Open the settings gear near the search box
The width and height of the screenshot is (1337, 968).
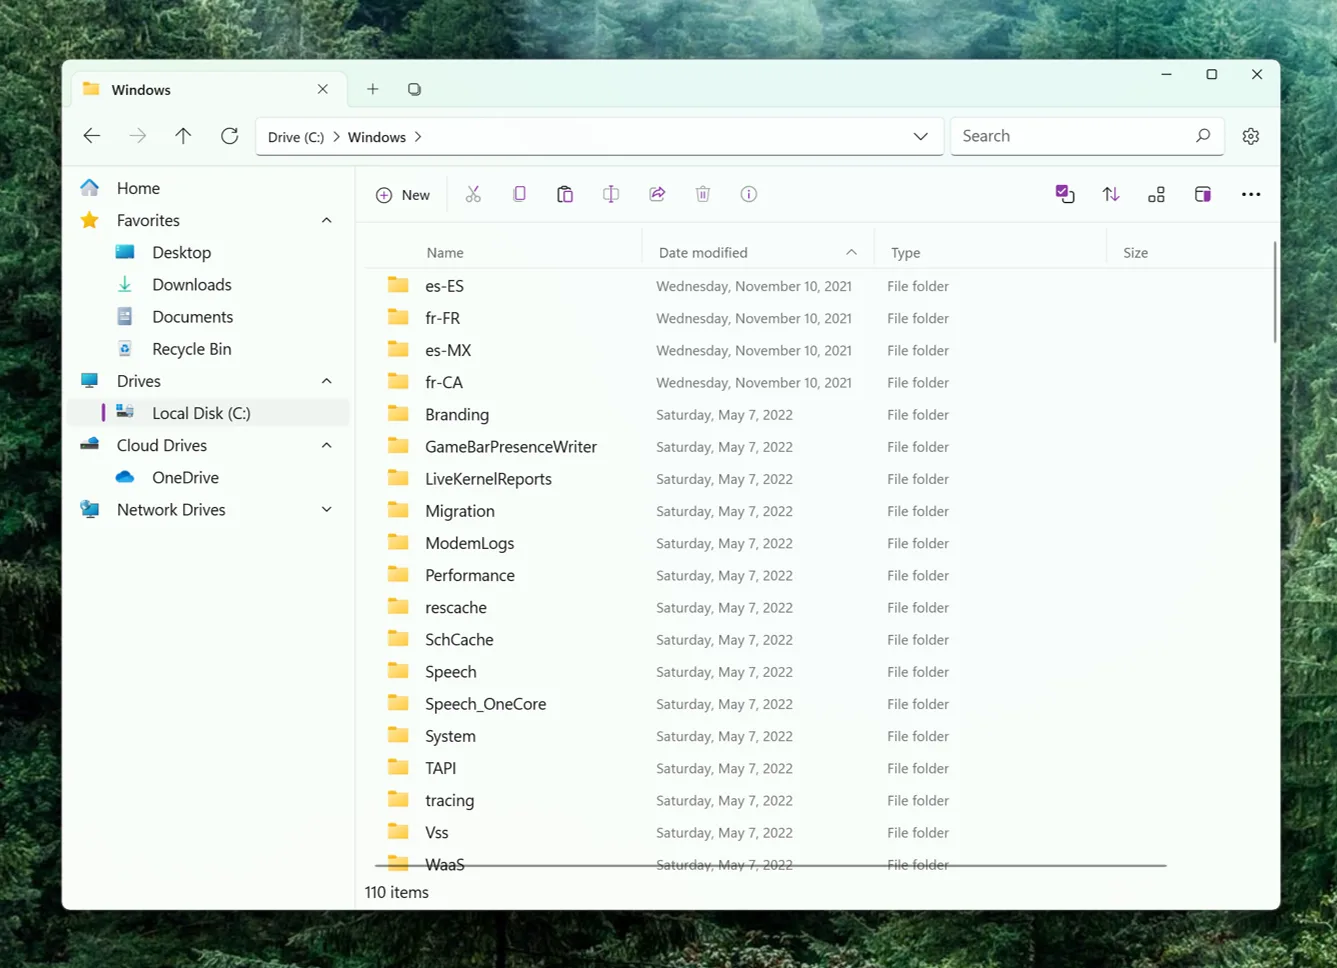1250,135
